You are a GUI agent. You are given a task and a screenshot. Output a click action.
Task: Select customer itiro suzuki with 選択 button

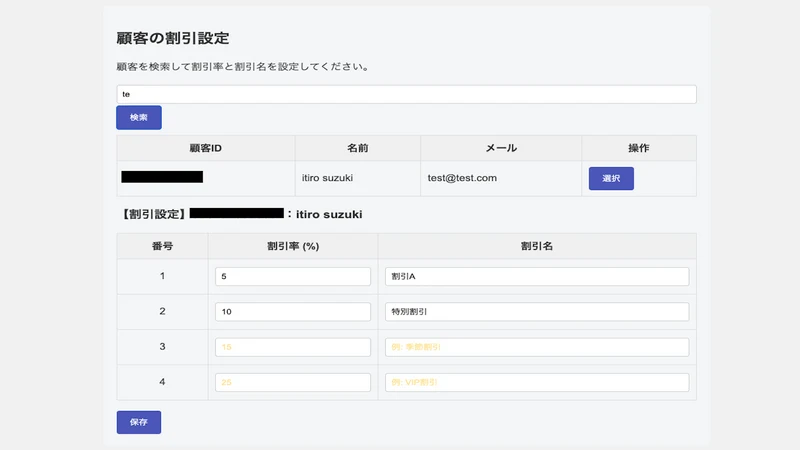click(x=611, y=179)
